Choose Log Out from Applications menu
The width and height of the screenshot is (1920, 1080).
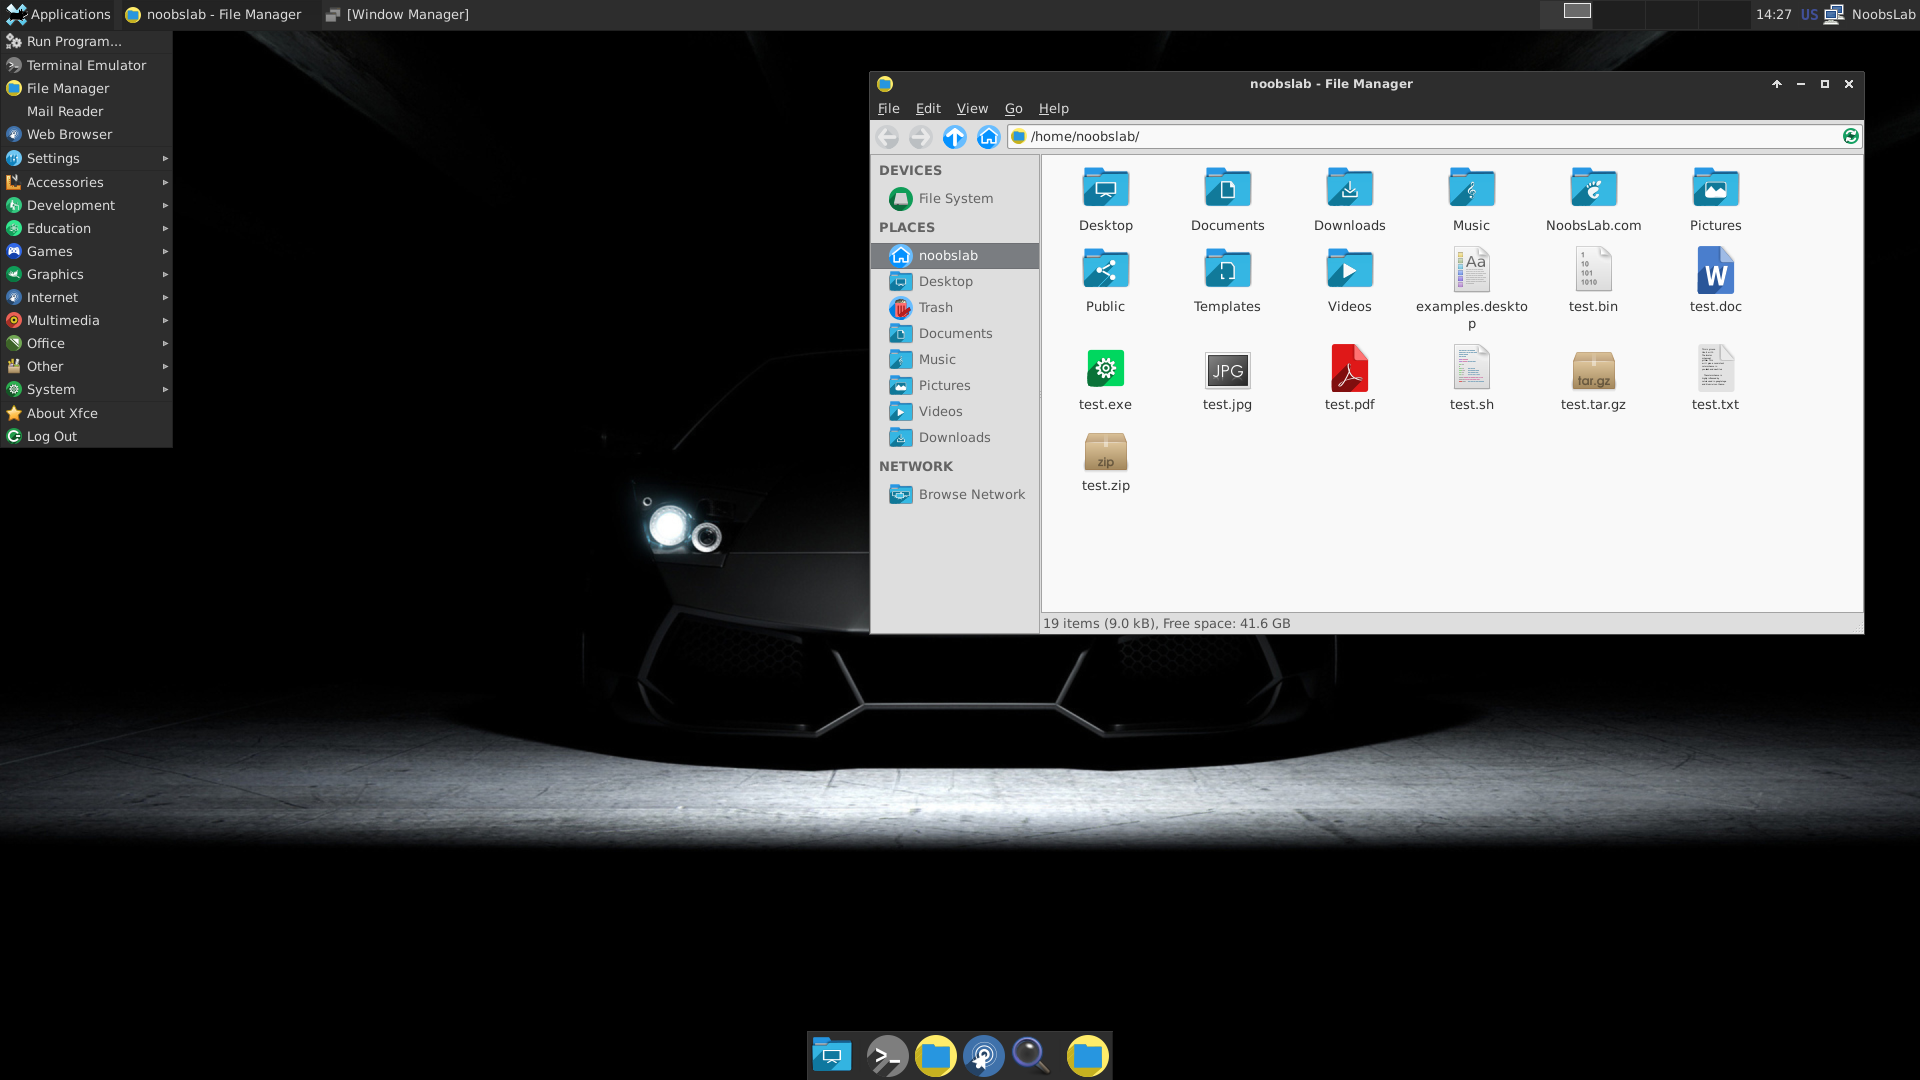86,436
